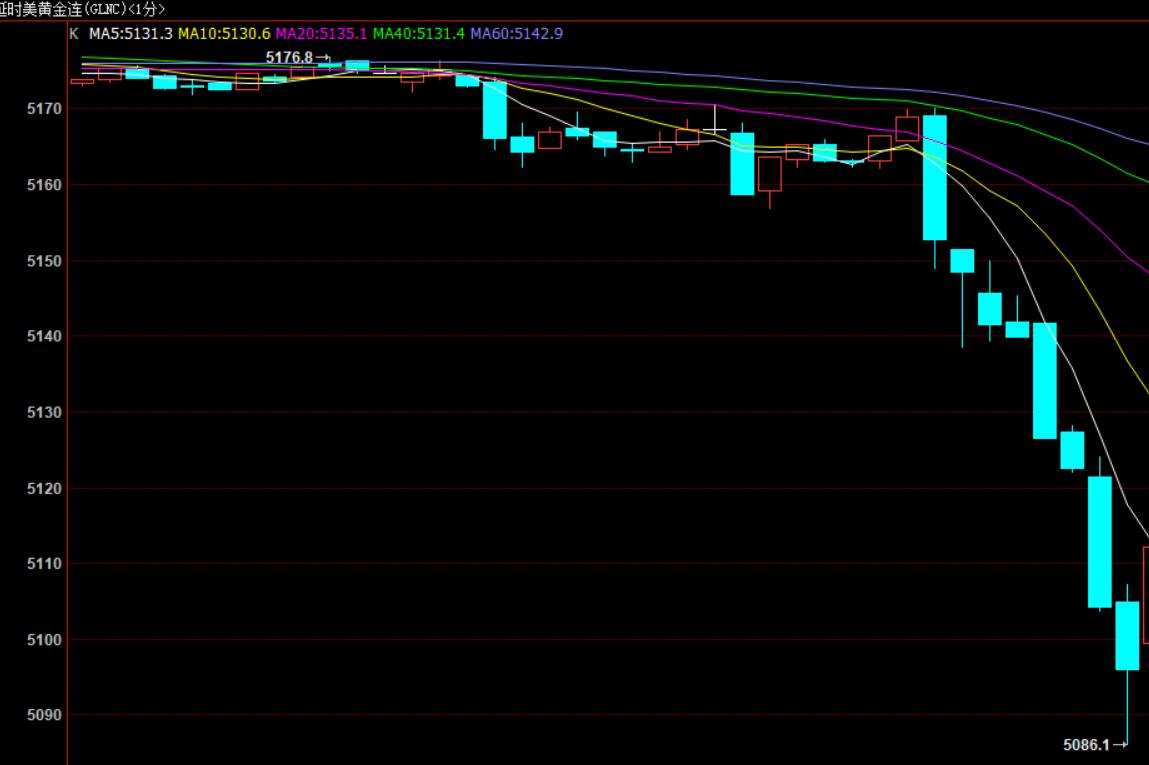The image size is (1149, 765).
Task: Click the MA60:5142.9 indicator label
Action: (x=517, y=34)
